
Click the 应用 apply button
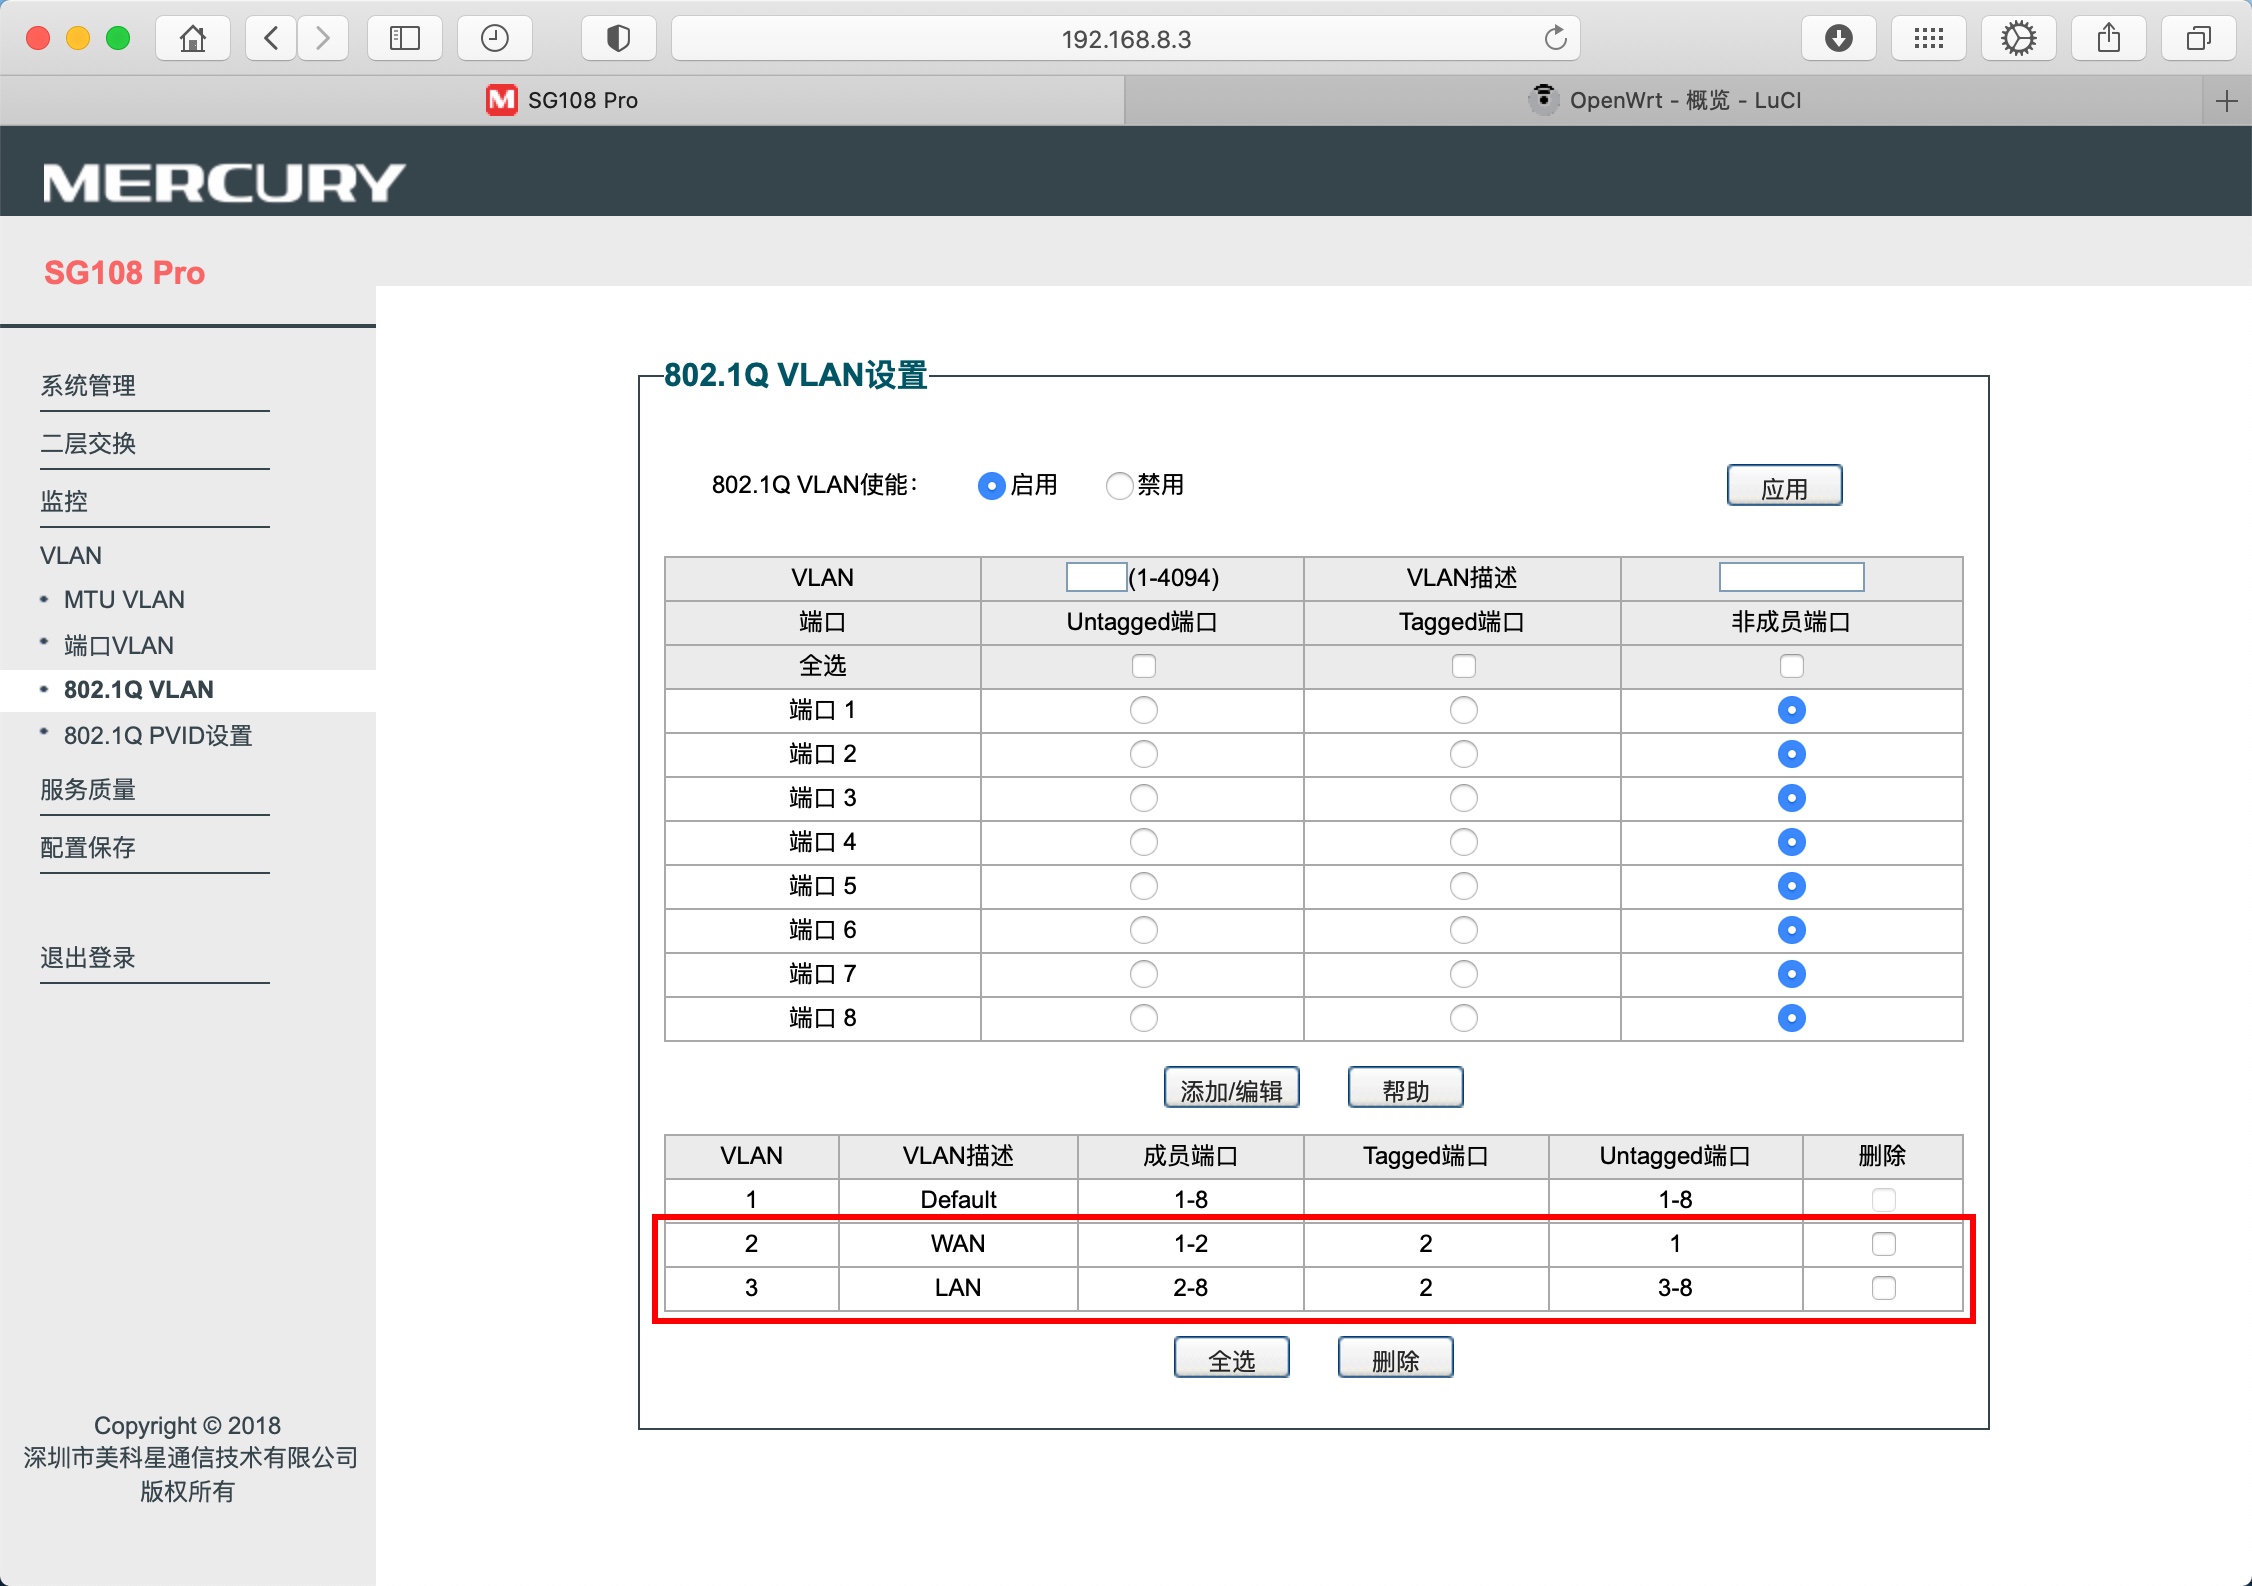[1783, 485]
